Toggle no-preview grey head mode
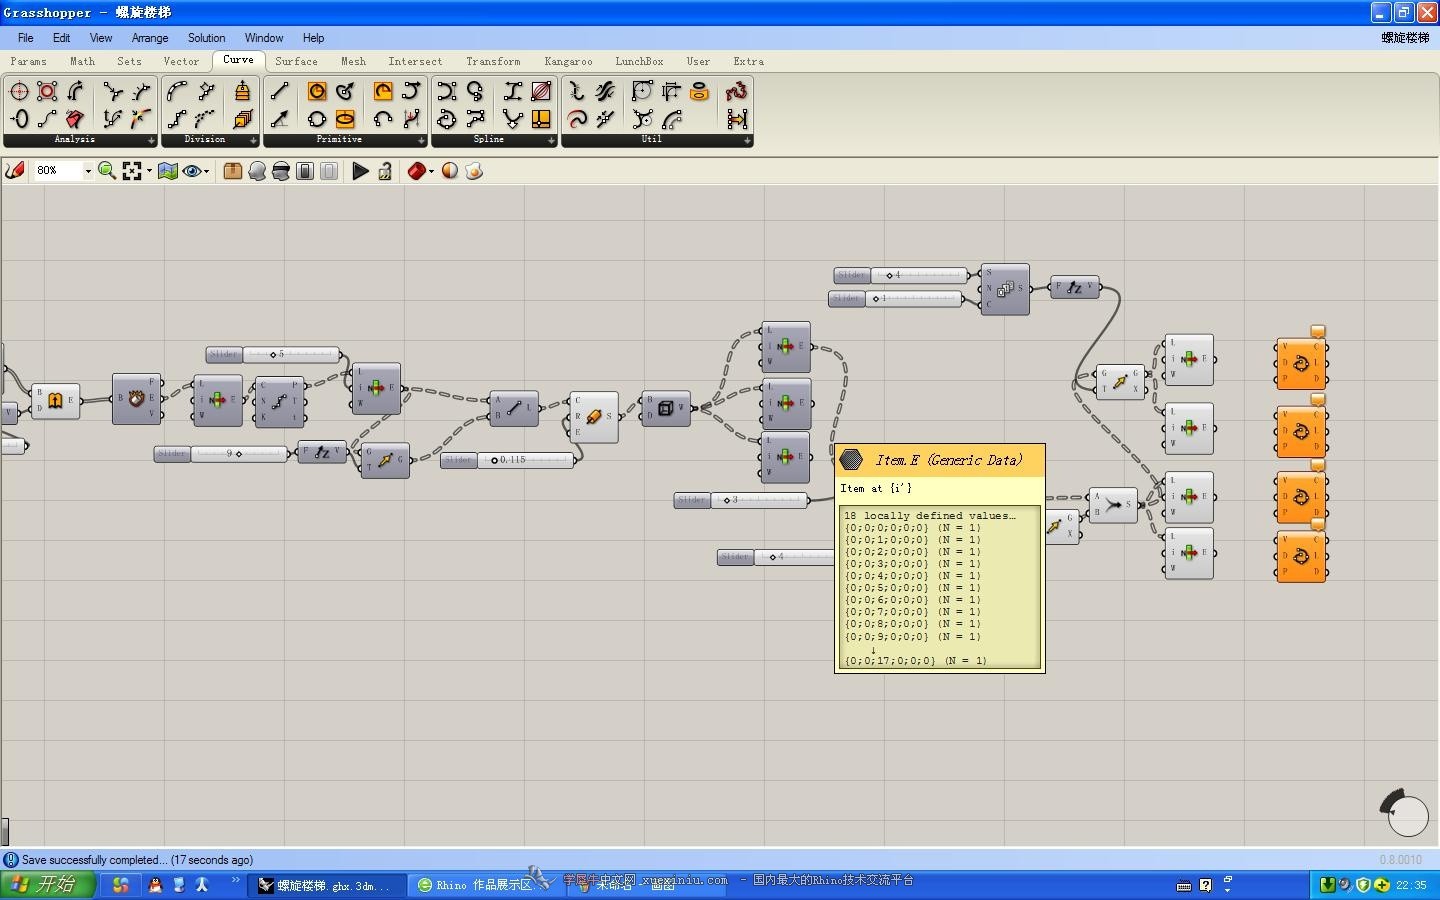The width and height of the screenshot is (1440, 900). (257, 171)
